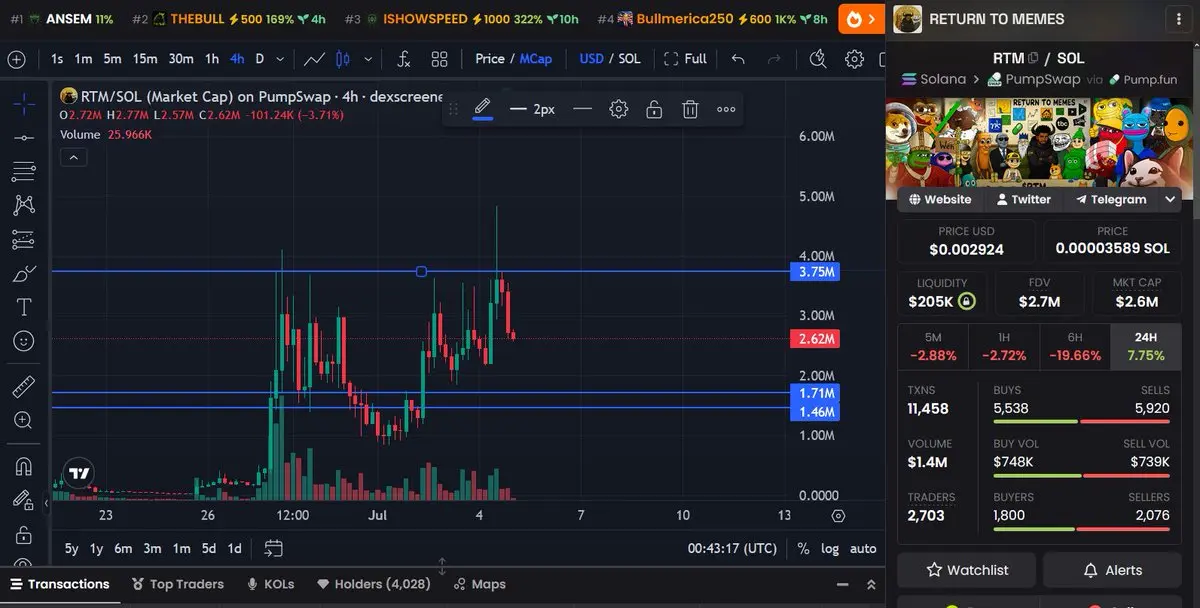1200x608 pixels.
Task: Open the chart type dropdown arrow
Action: coord(369,59)
